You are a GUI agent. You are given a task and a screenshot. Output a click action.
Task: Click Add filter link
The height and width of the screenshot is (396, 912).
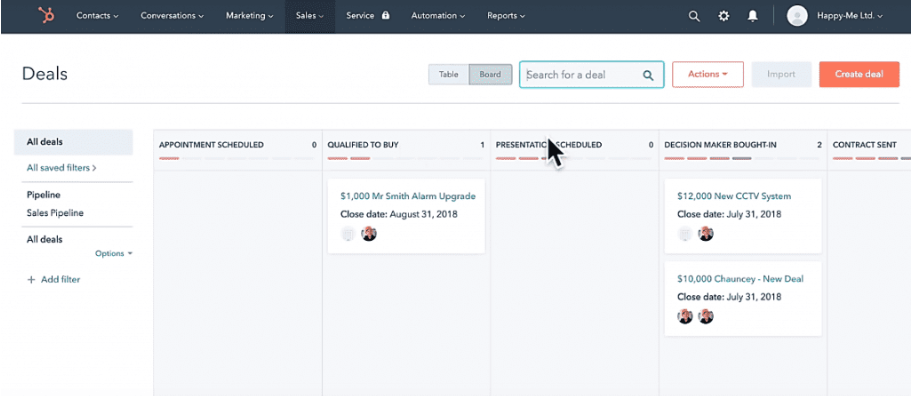pyautogui.click(x=60, y=280)
